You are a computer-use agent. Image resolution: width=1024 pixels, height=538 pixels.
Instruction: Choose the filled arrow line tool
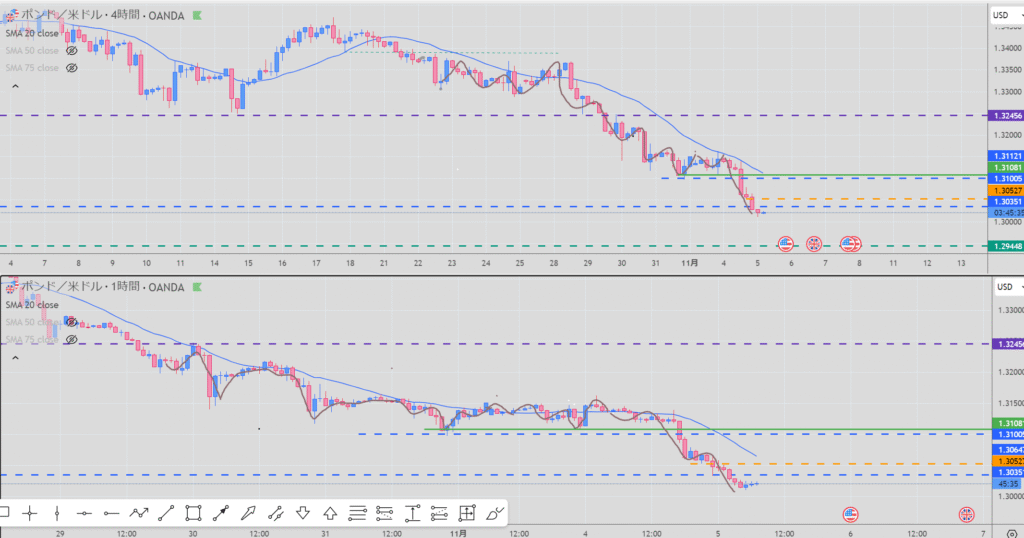221,513
